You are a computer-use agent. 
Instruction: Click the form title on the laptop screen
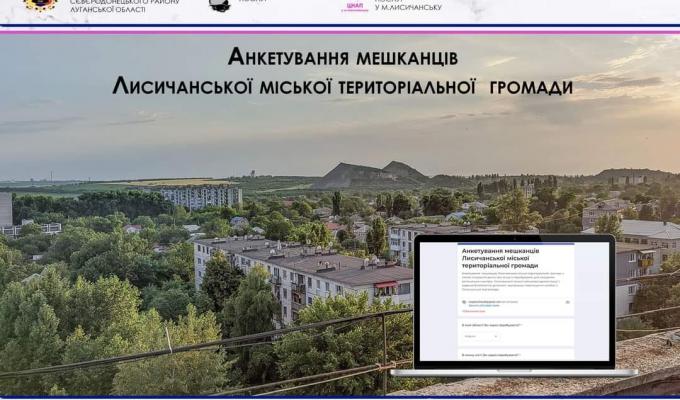(x=500, y=258)
